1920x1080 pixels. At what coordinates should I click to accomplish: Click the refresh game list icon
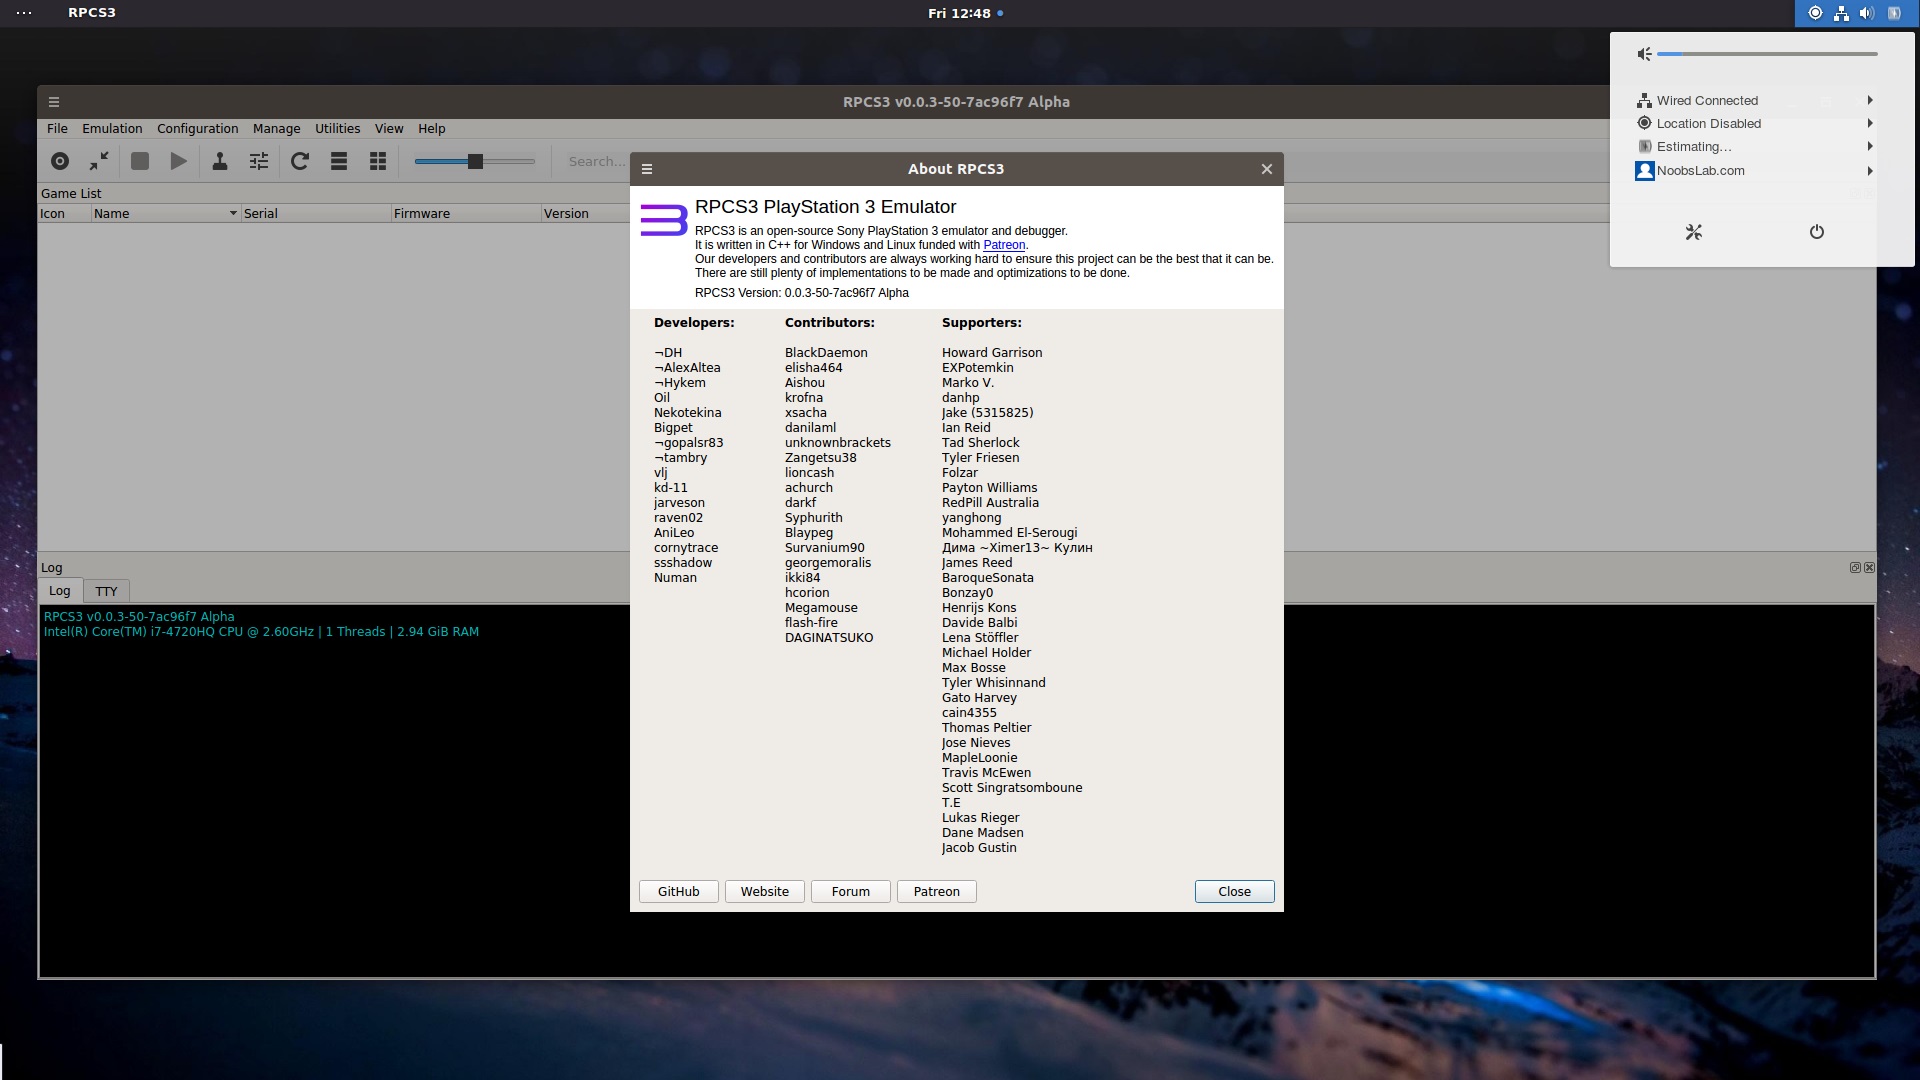tap(299, 161)
